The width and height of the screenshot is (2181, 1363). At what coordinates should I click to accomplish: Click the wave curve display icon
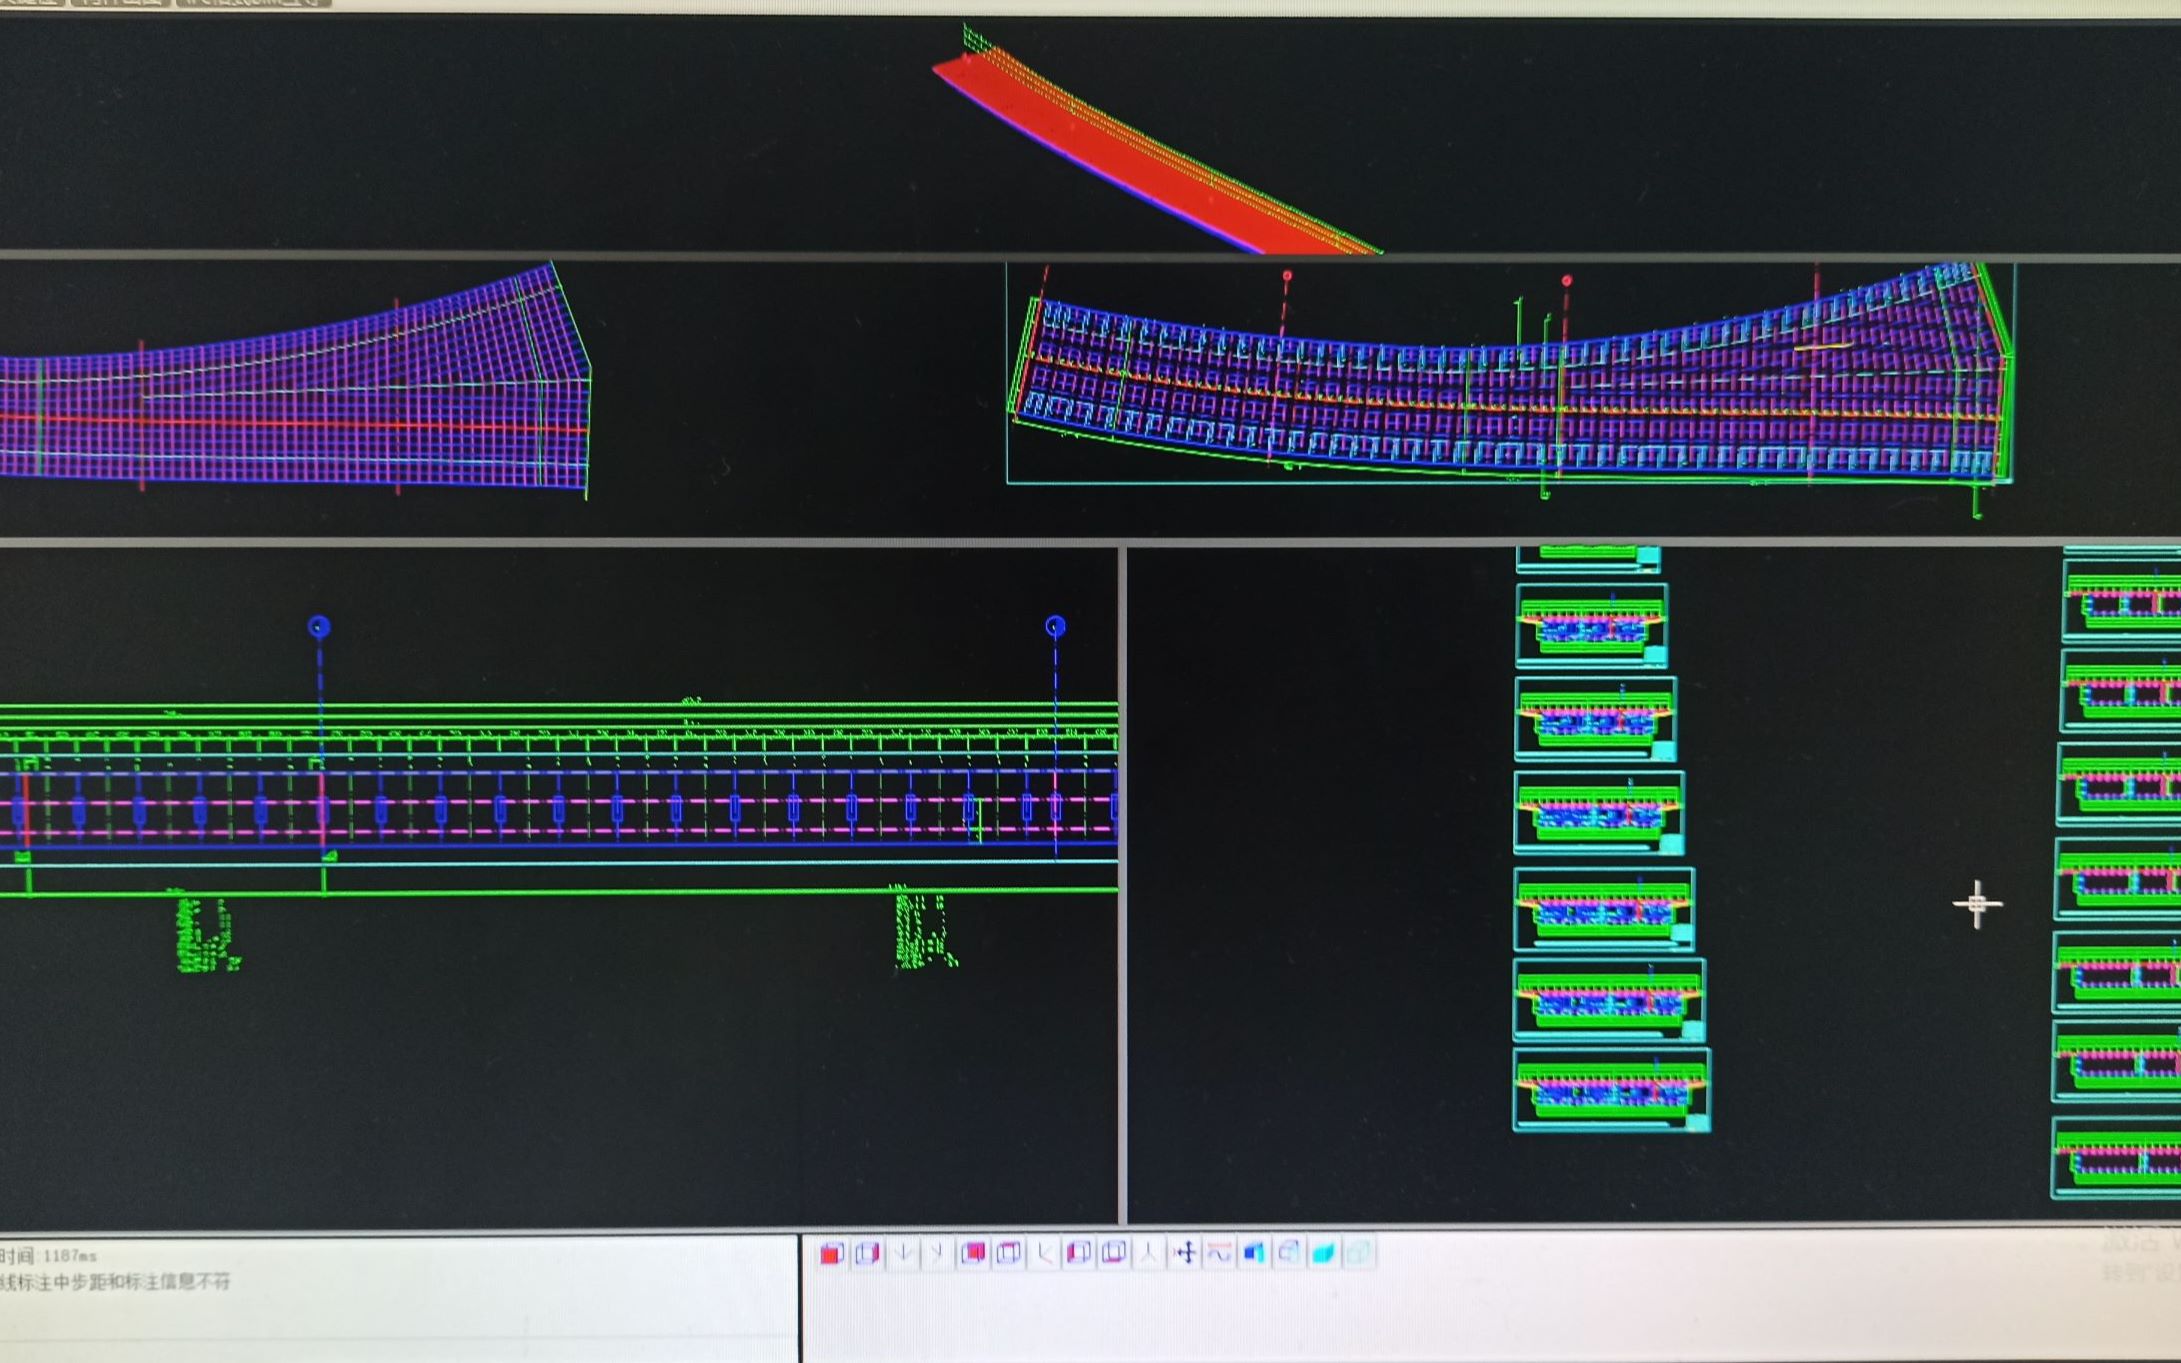tap(1219, 1253)
